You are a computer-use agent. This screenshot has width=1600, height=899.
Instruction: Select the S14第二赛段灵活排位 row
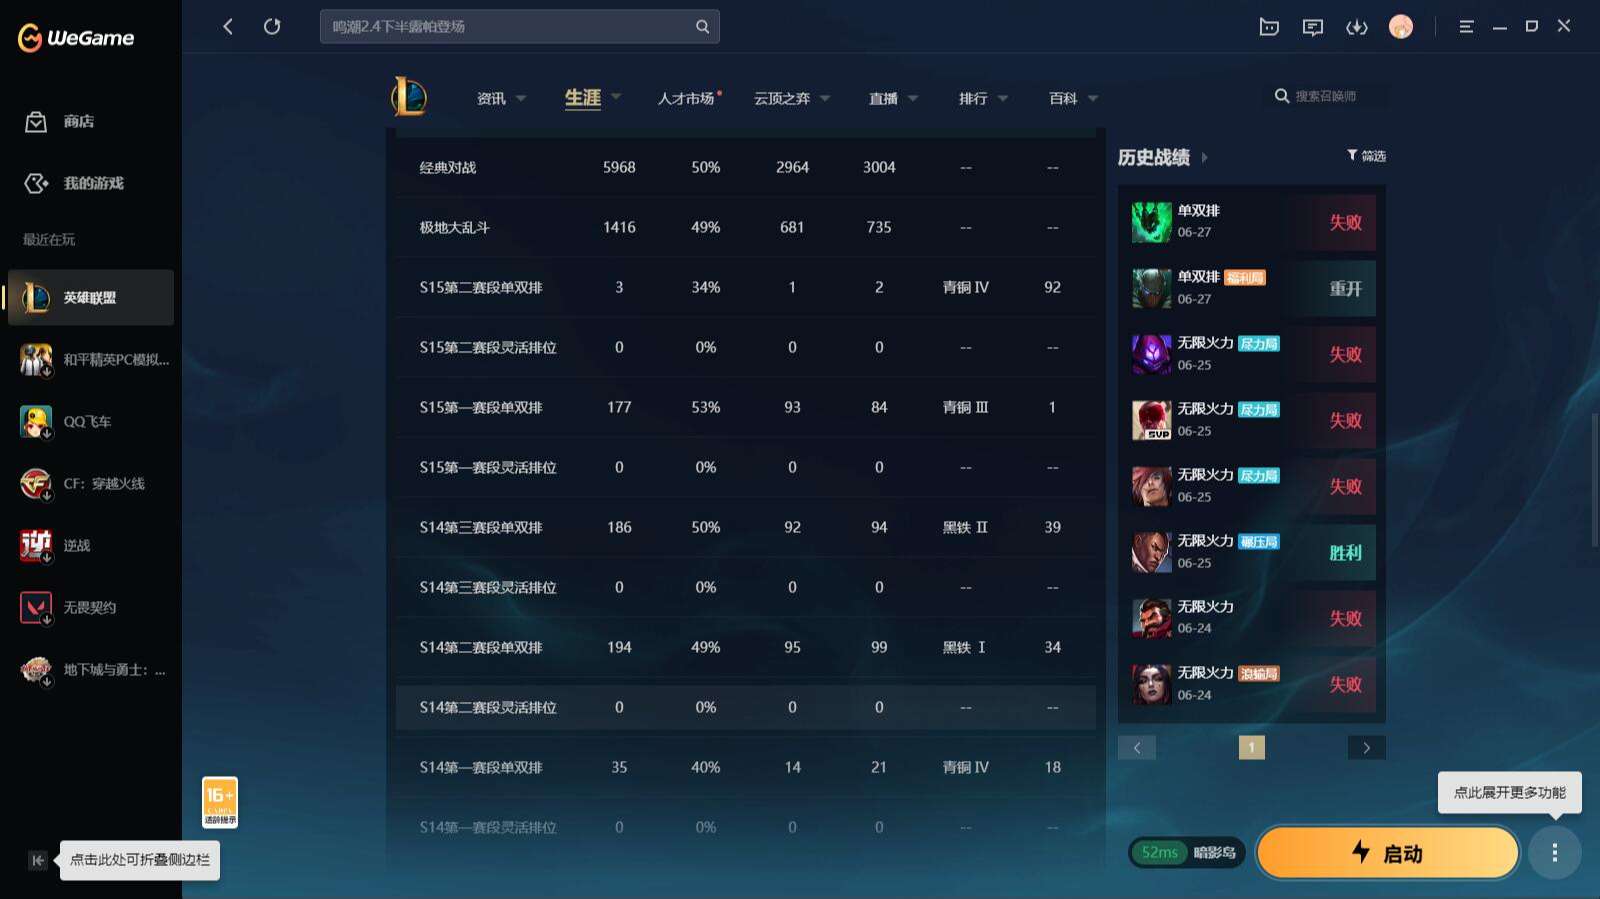point(746,707)
